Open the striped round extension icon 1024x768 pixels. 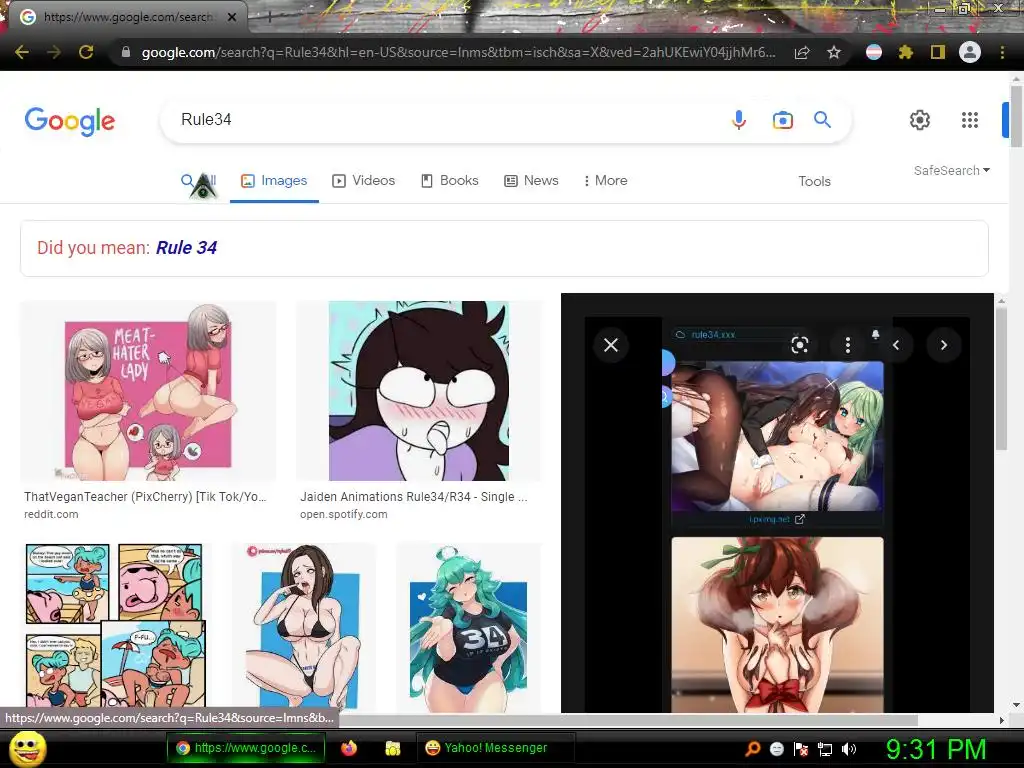874,52
